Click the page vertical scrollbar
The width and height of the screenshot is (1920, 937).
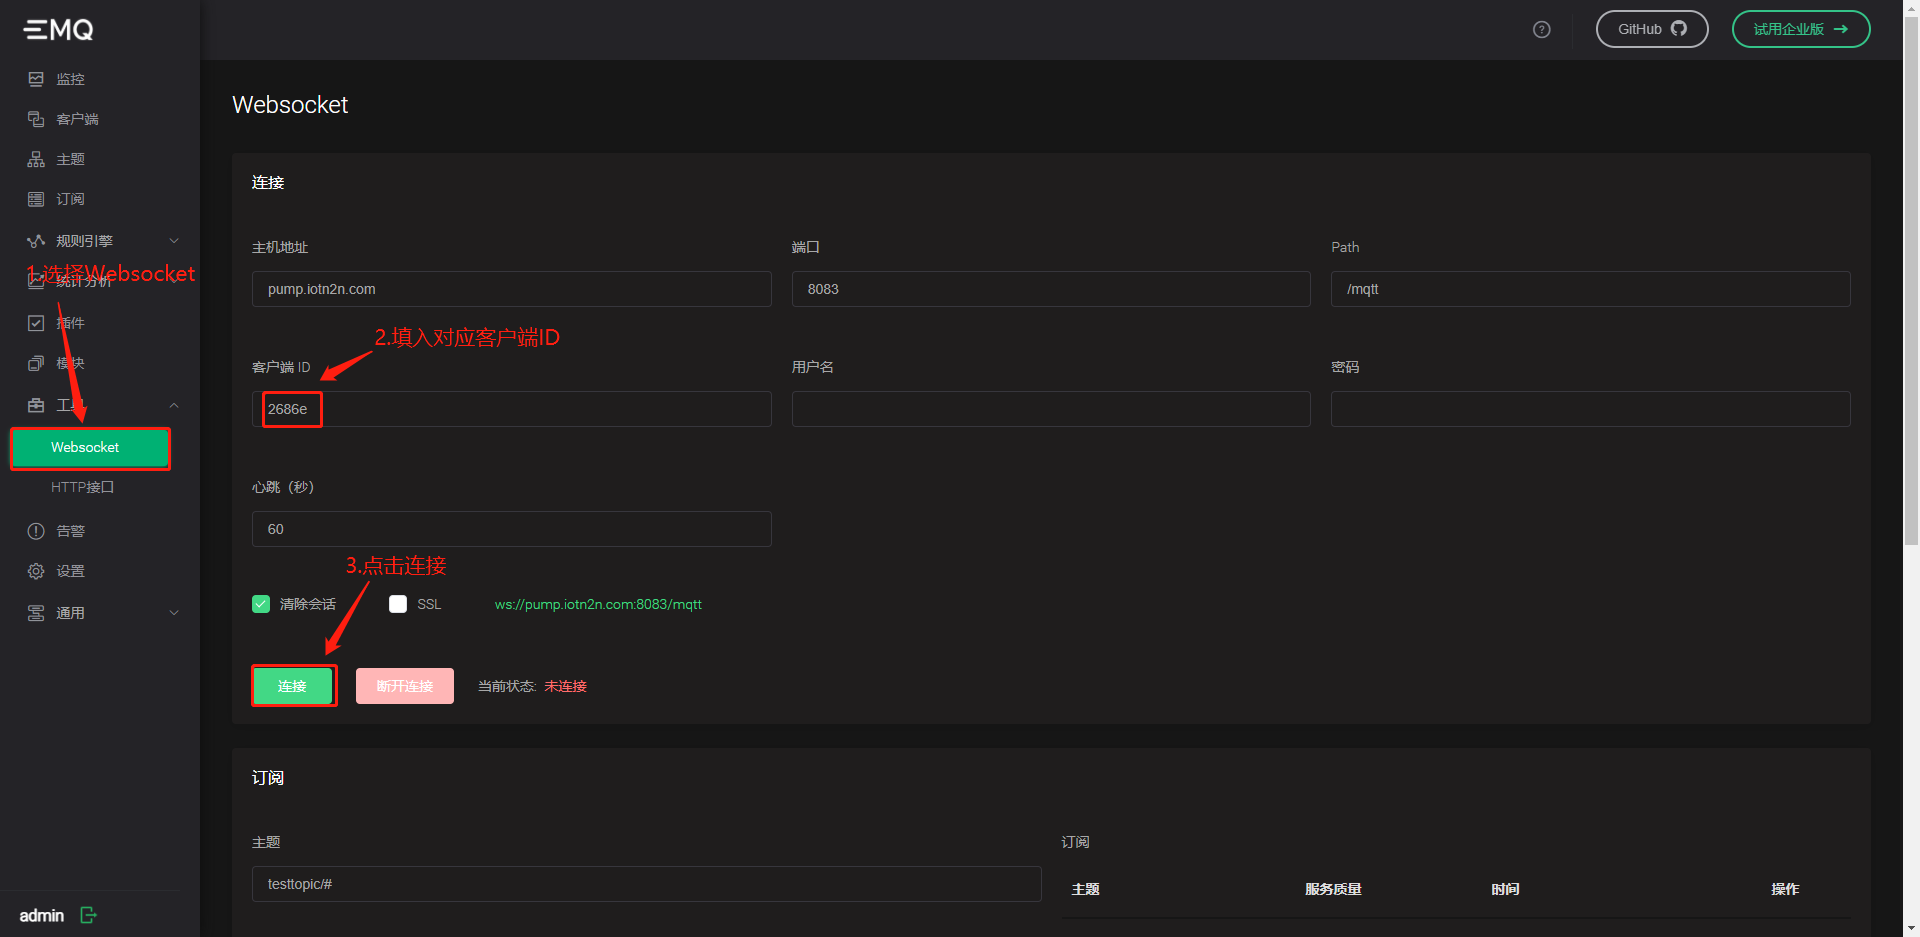click(1911, 300)
